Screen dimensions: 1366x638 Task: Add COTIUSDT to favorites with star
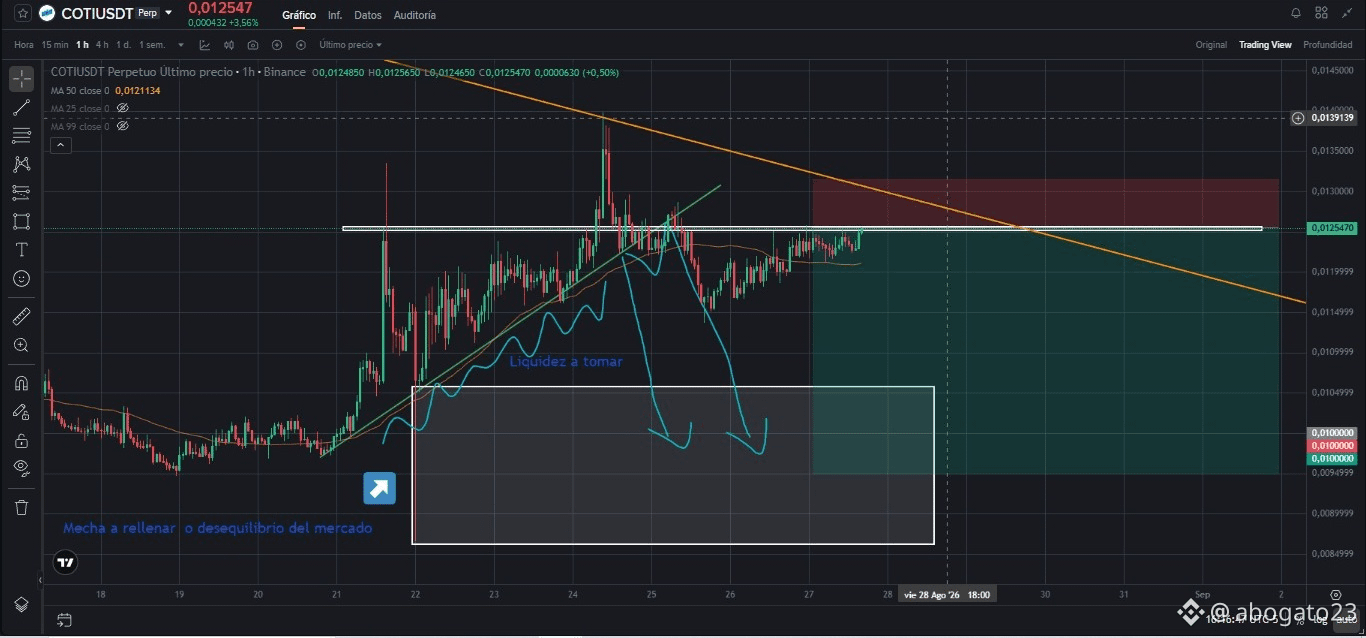[22, 13]
